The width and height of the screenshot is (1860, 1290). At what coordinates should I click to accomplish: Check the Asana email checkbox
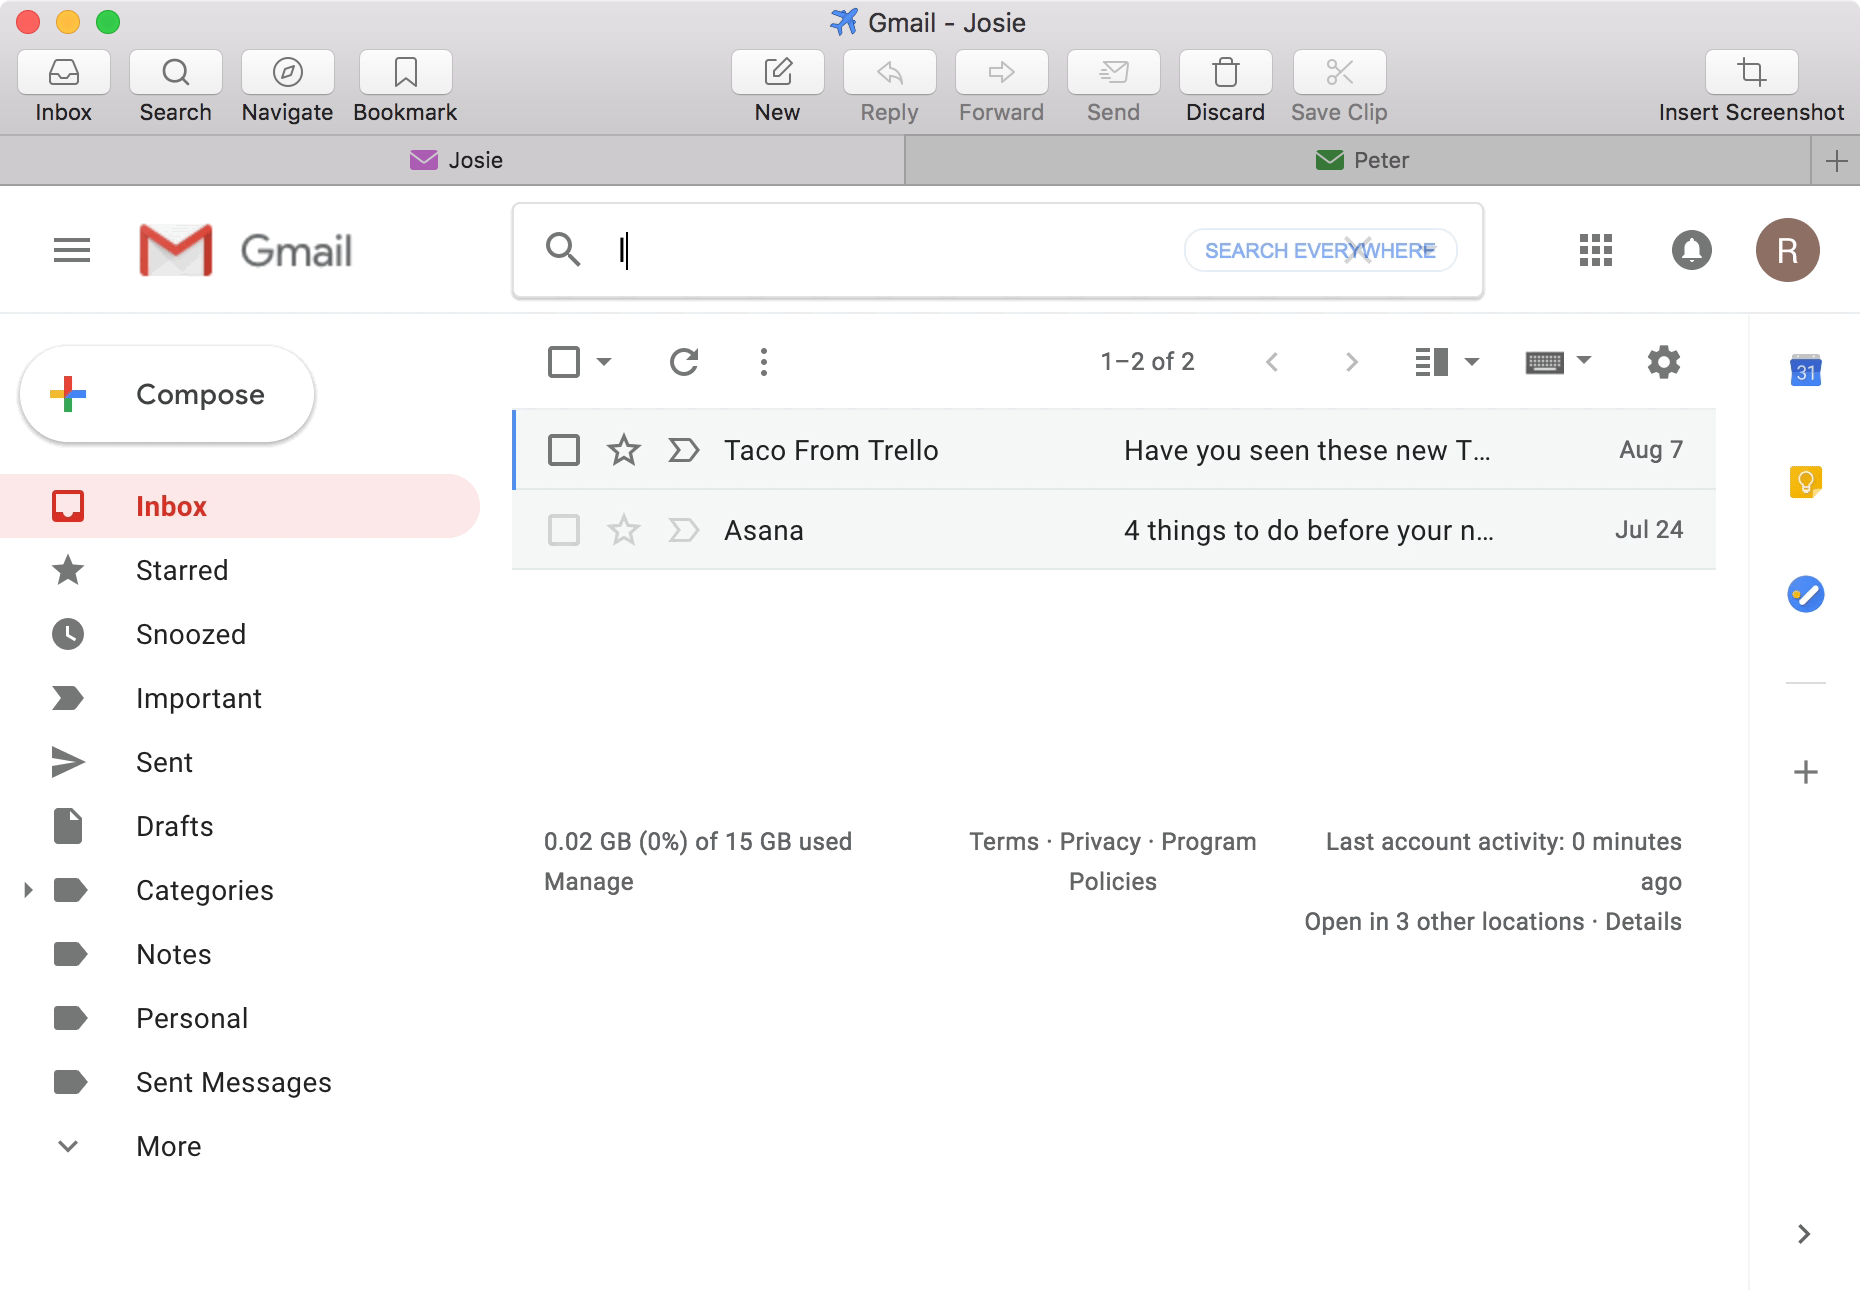(564, 530)
